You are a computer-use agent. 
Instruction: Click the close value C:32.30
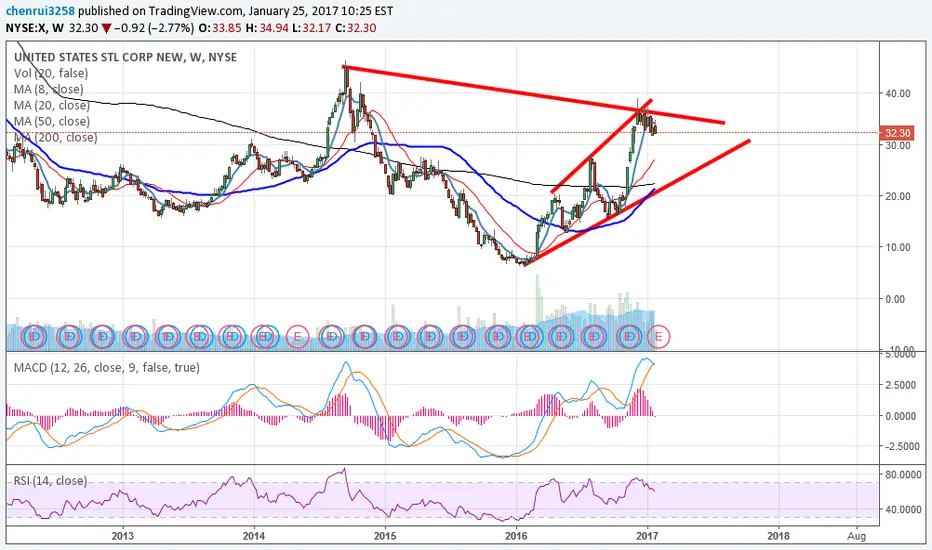[355, 28]
